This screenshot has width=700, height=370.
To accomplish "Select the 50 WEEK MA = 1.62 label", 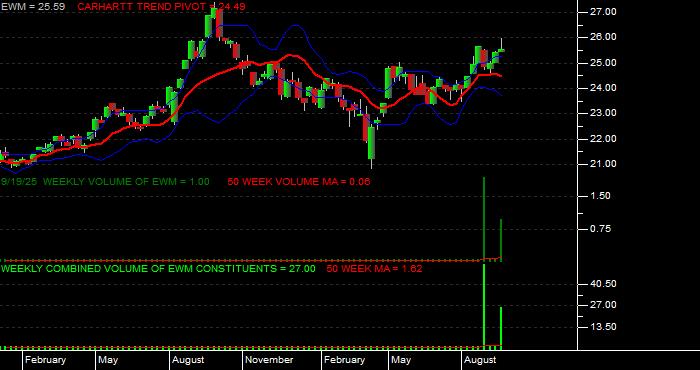I will click(374, 269).
